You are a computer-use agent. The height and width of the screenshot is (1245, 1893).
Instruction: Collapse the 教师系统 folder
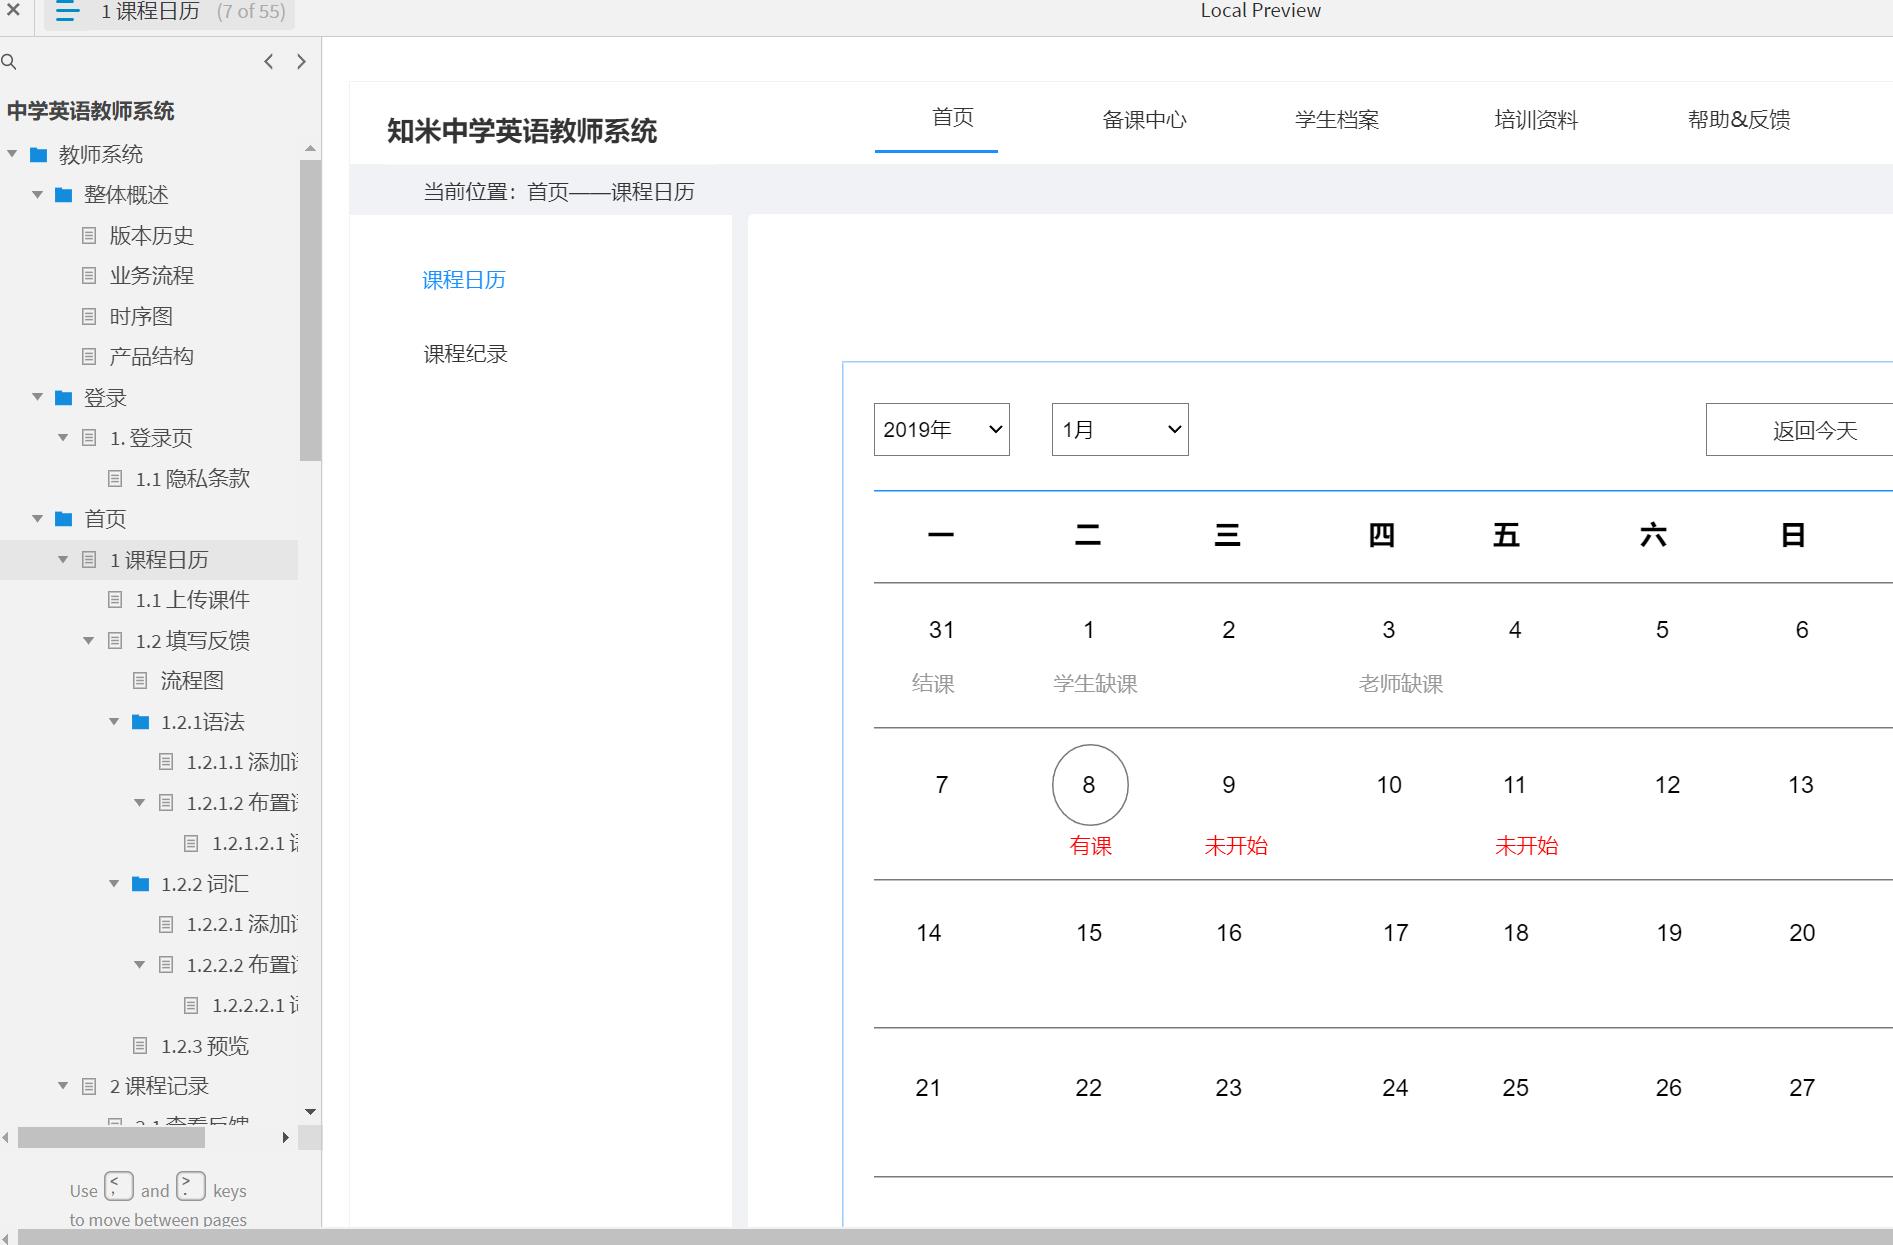[x=12, y=154]
